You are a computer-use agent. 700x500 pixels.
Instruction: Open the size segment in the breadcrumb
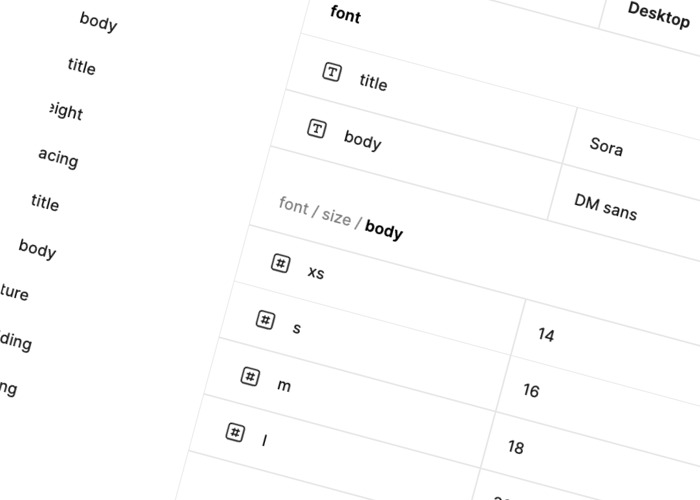tap(336, 217)
